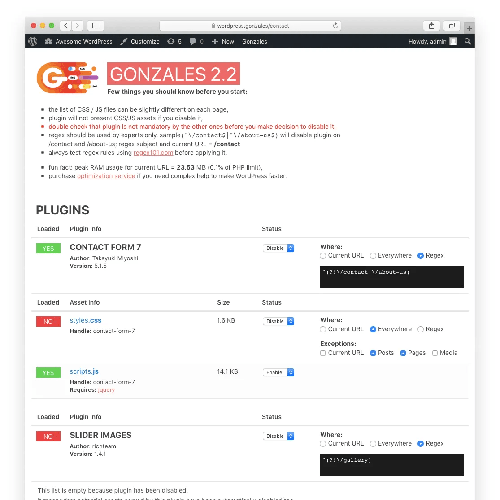Select Current URL radio for Slider Images

(323, 444)
